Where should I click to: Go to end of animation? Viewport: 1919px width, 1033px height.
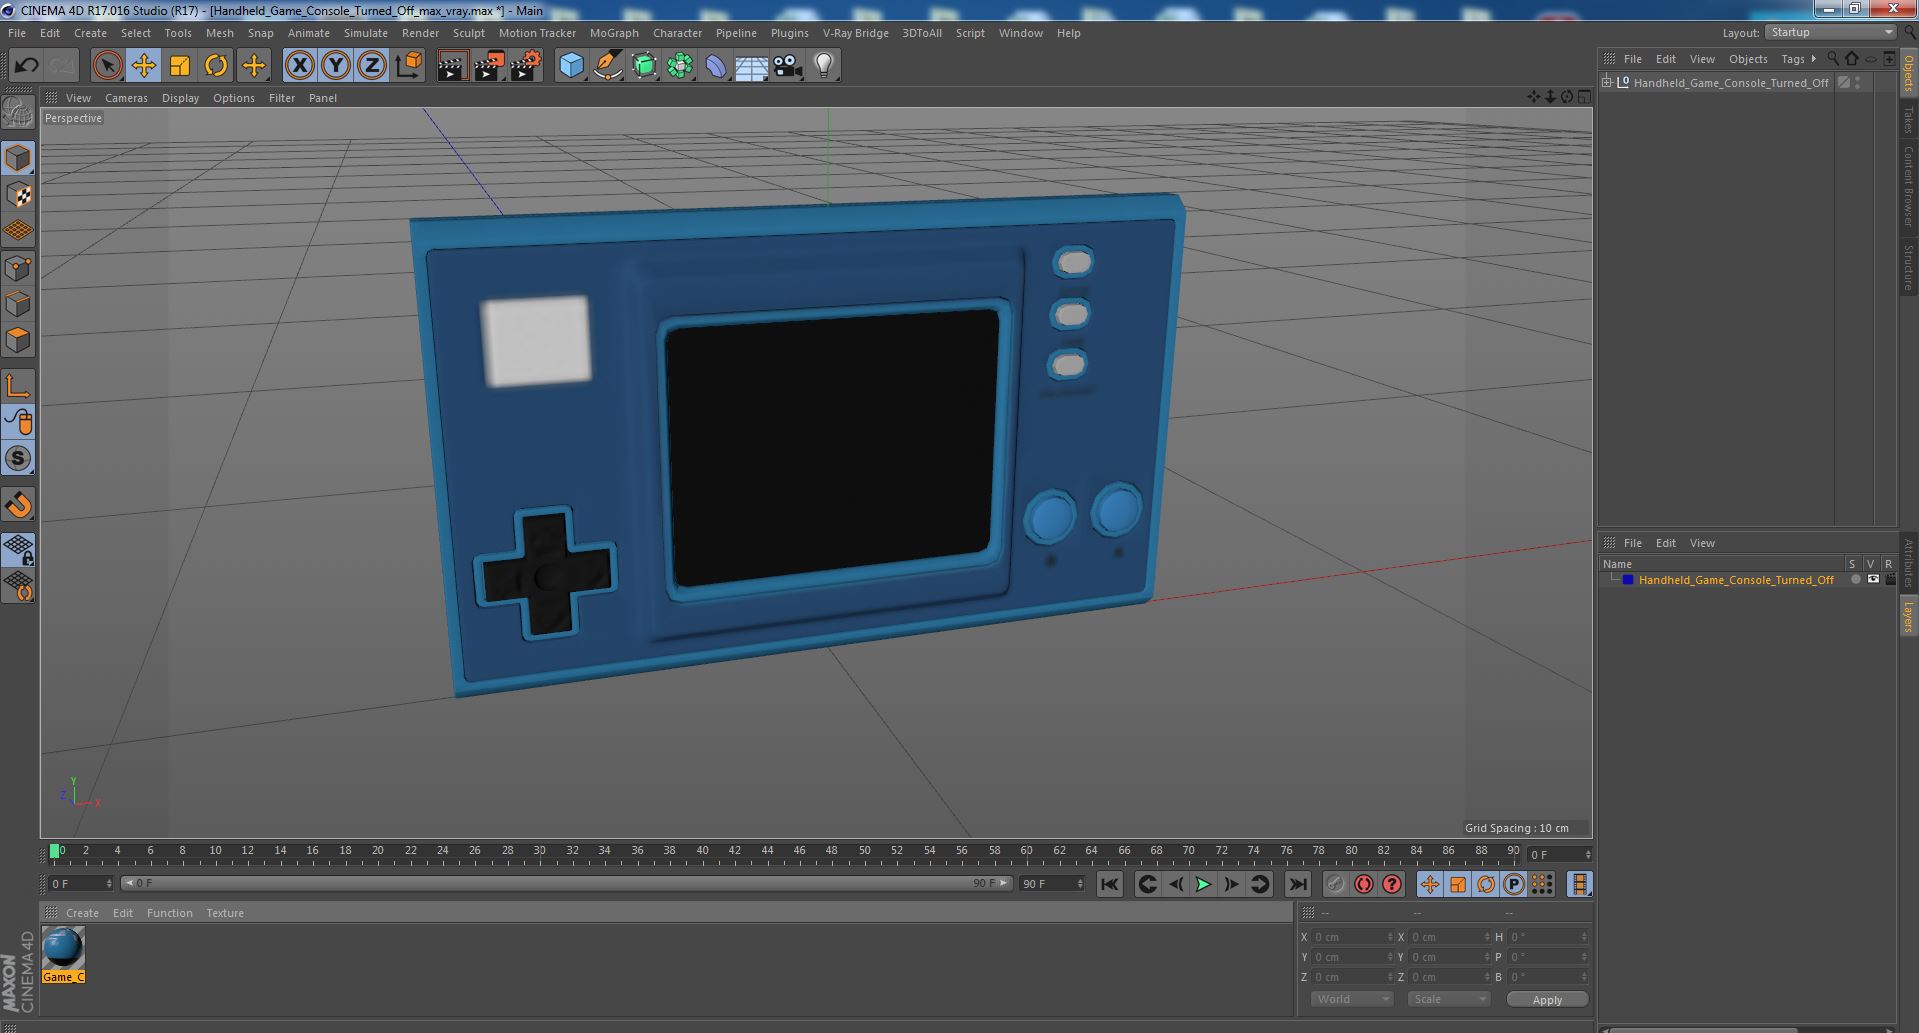coord(1297,884)
